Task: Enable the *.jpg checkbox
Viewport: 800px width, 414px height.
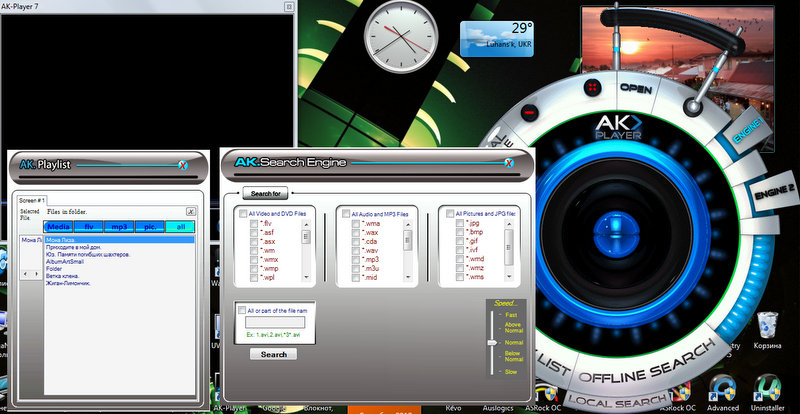Action: [460, 223]
